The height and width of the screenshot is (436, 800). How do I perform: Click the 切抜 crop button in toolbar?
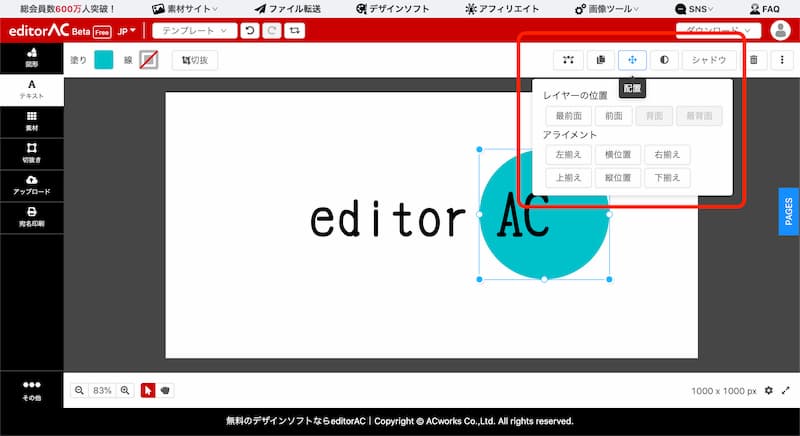pos(195,60)
